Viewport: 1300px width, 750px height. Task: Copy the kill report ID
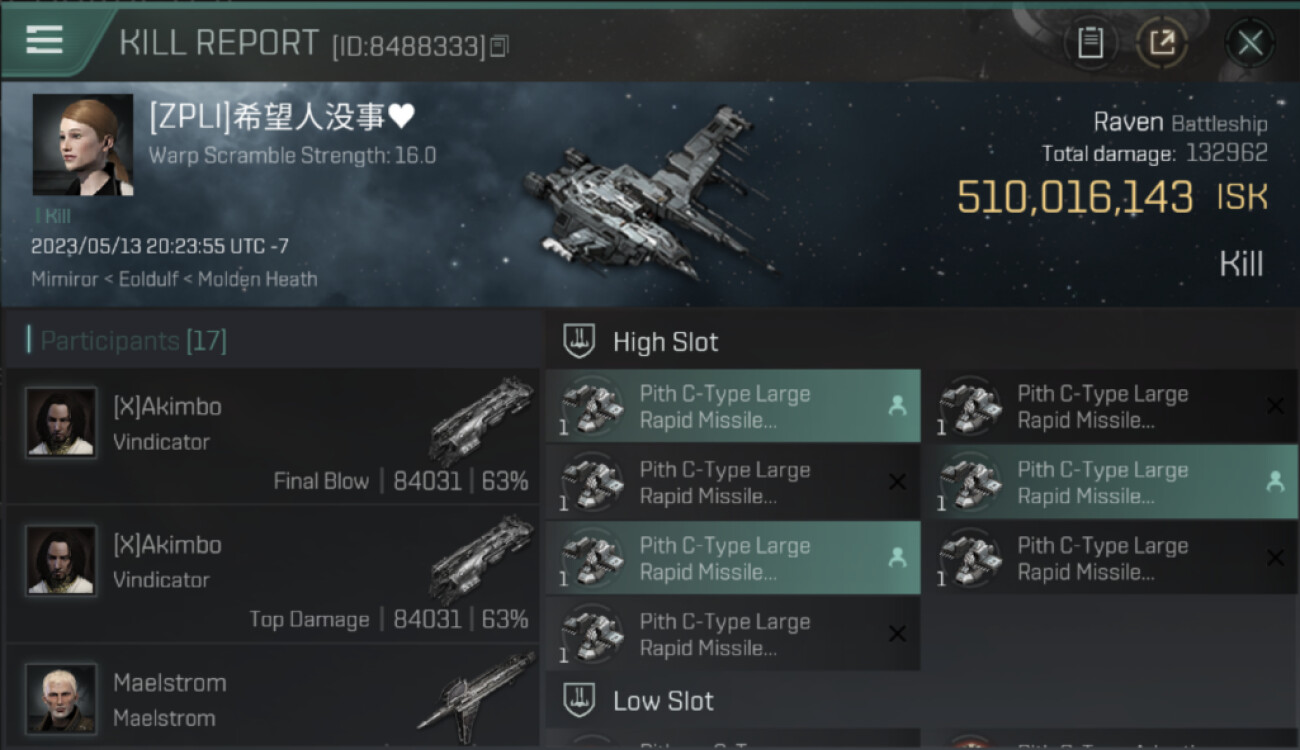(499, 45)
